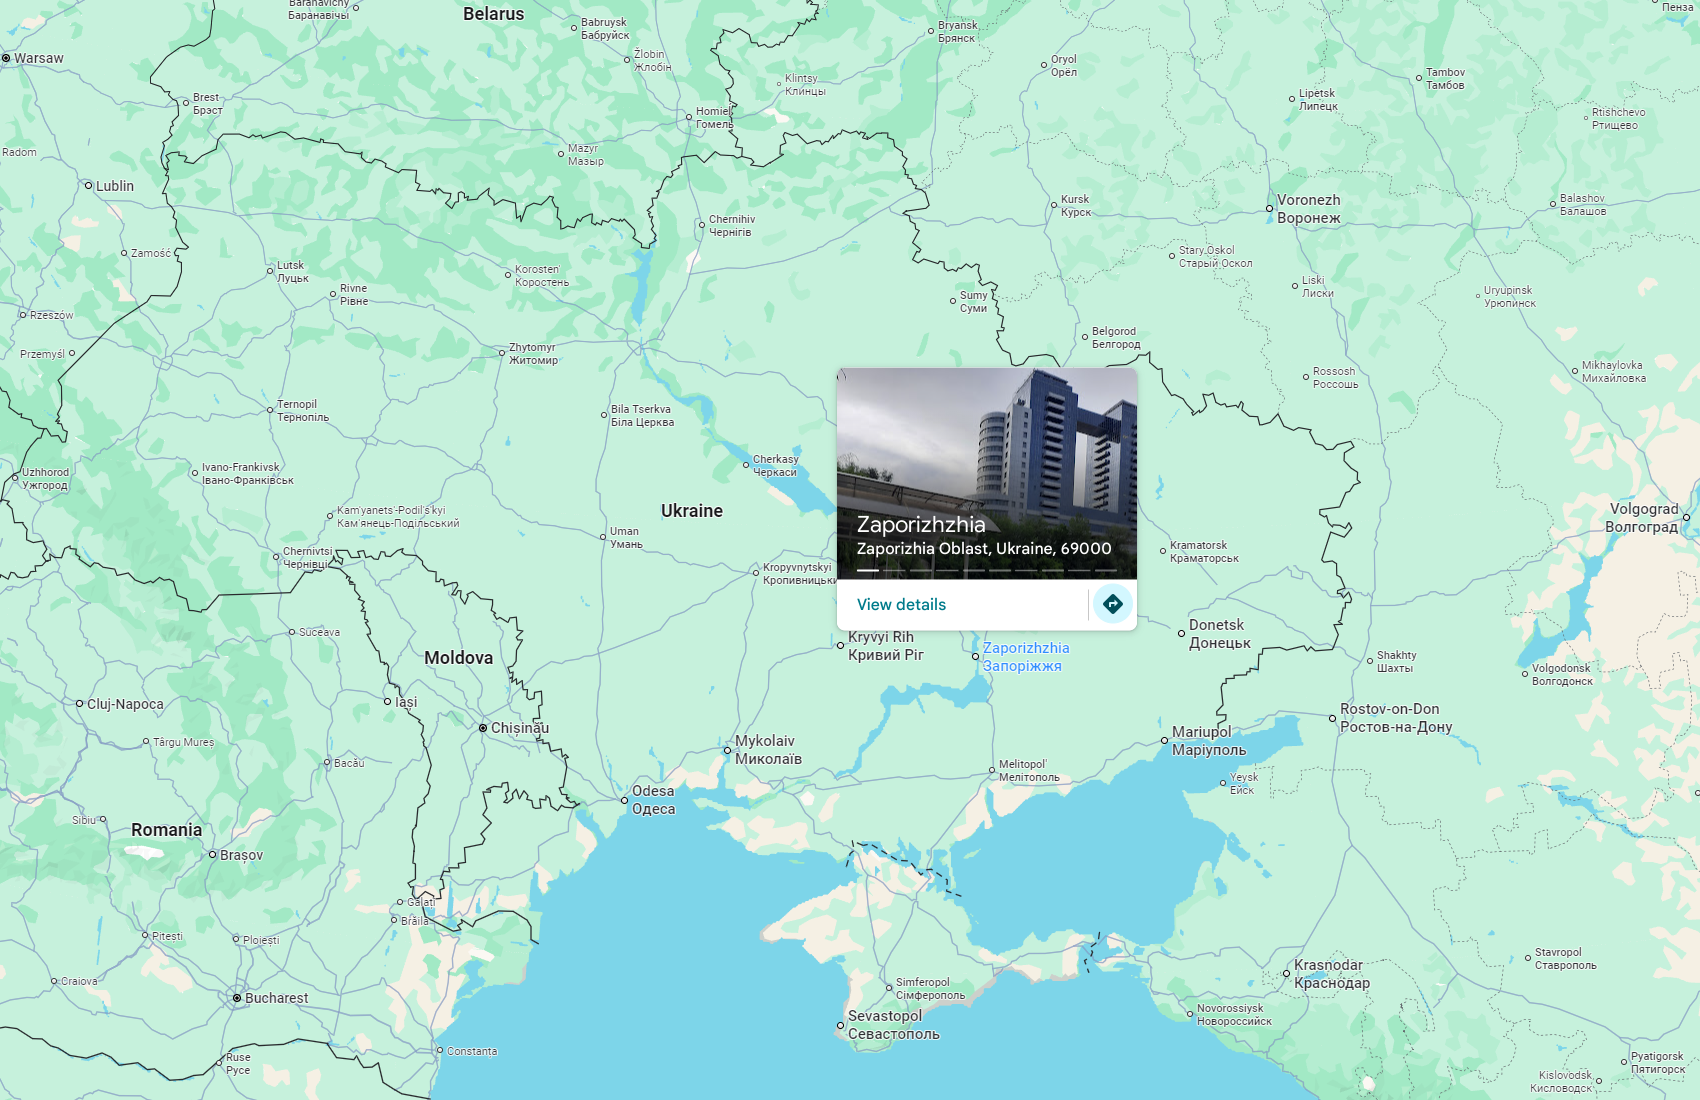Select the Brașov city label
This screenshot has width=1700, height=1100.
(x=242, y=855)
